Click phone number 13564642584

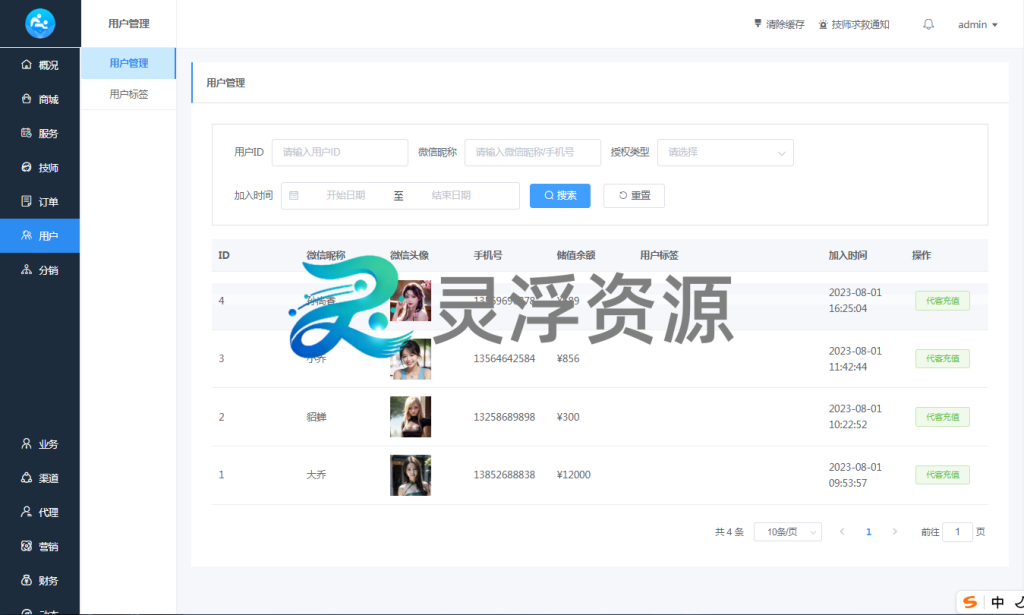pos(504,358)
